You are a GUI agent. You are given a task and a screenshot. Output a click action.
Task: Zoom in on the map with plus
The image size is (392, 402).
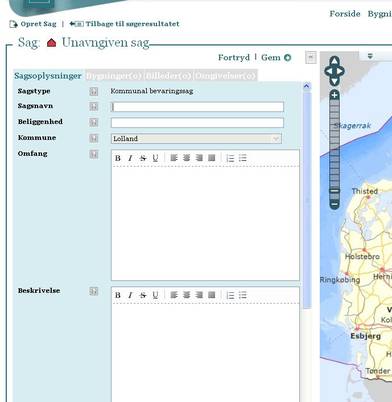pos(334,95)
